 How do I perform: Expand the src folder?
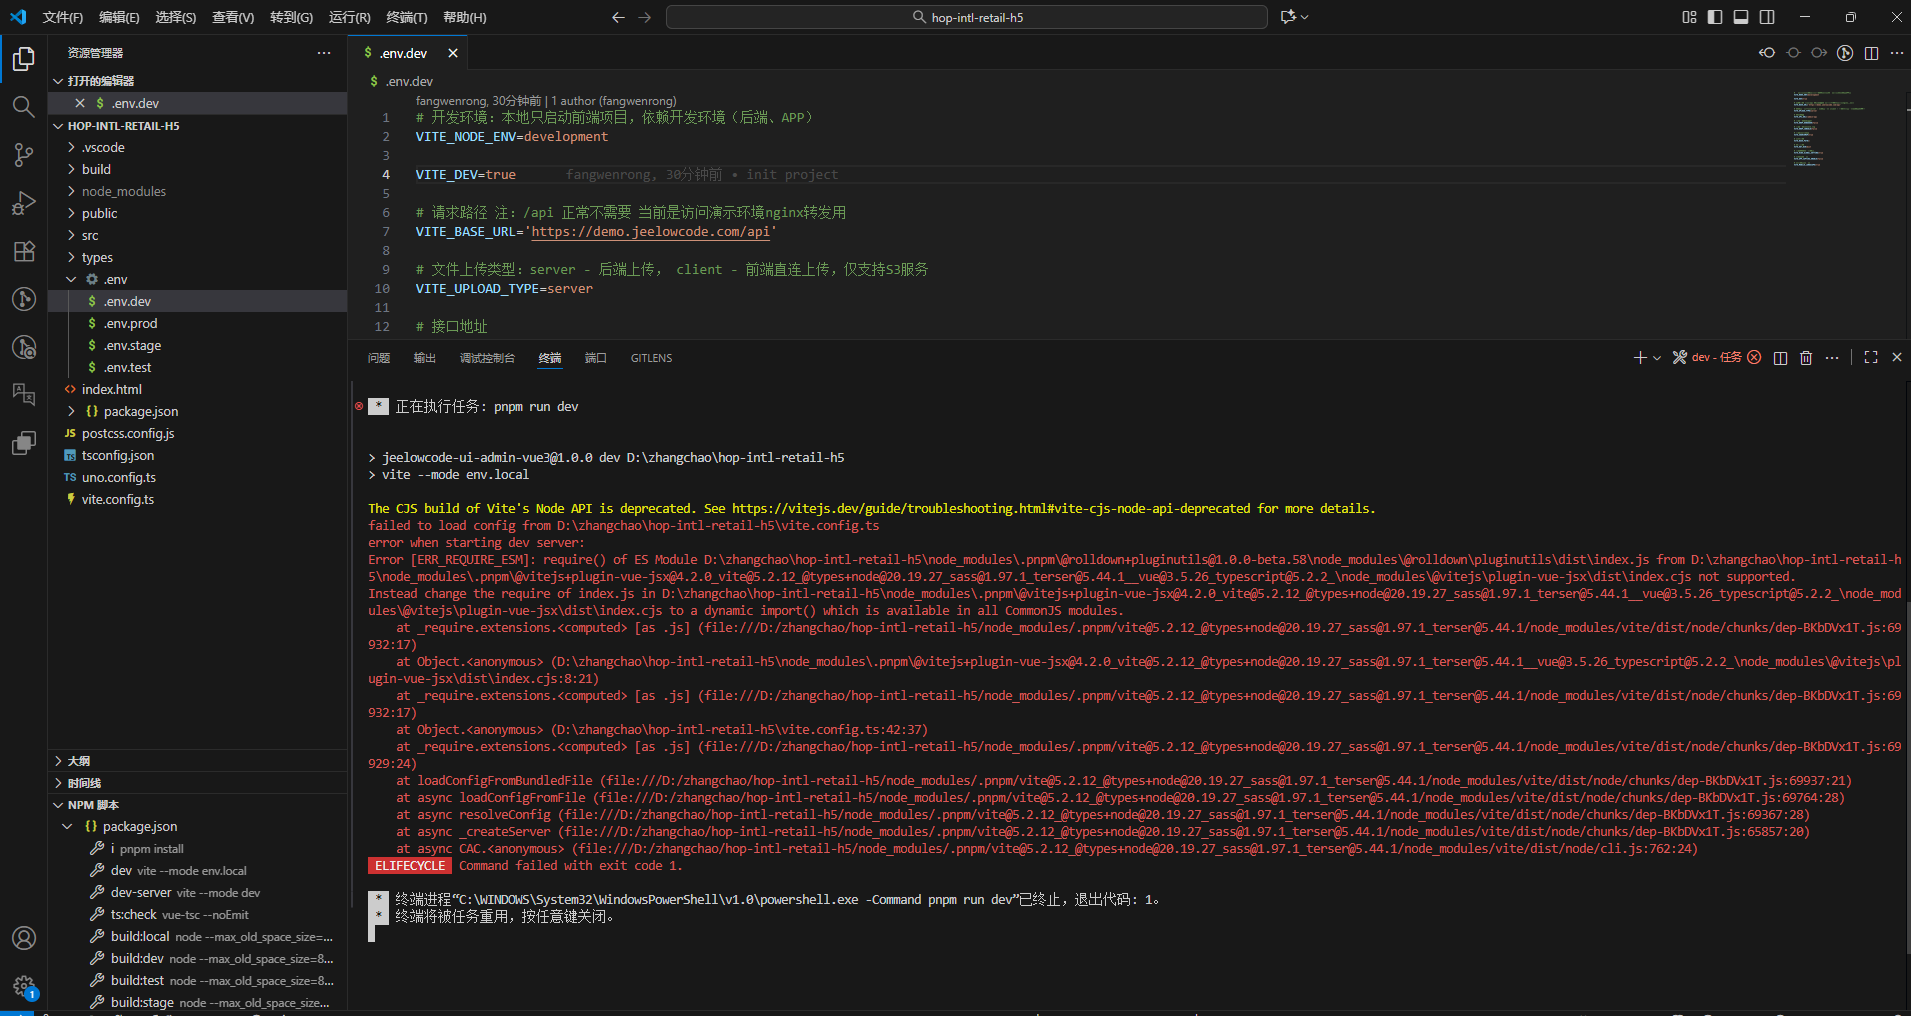click(x=90, y=236)
